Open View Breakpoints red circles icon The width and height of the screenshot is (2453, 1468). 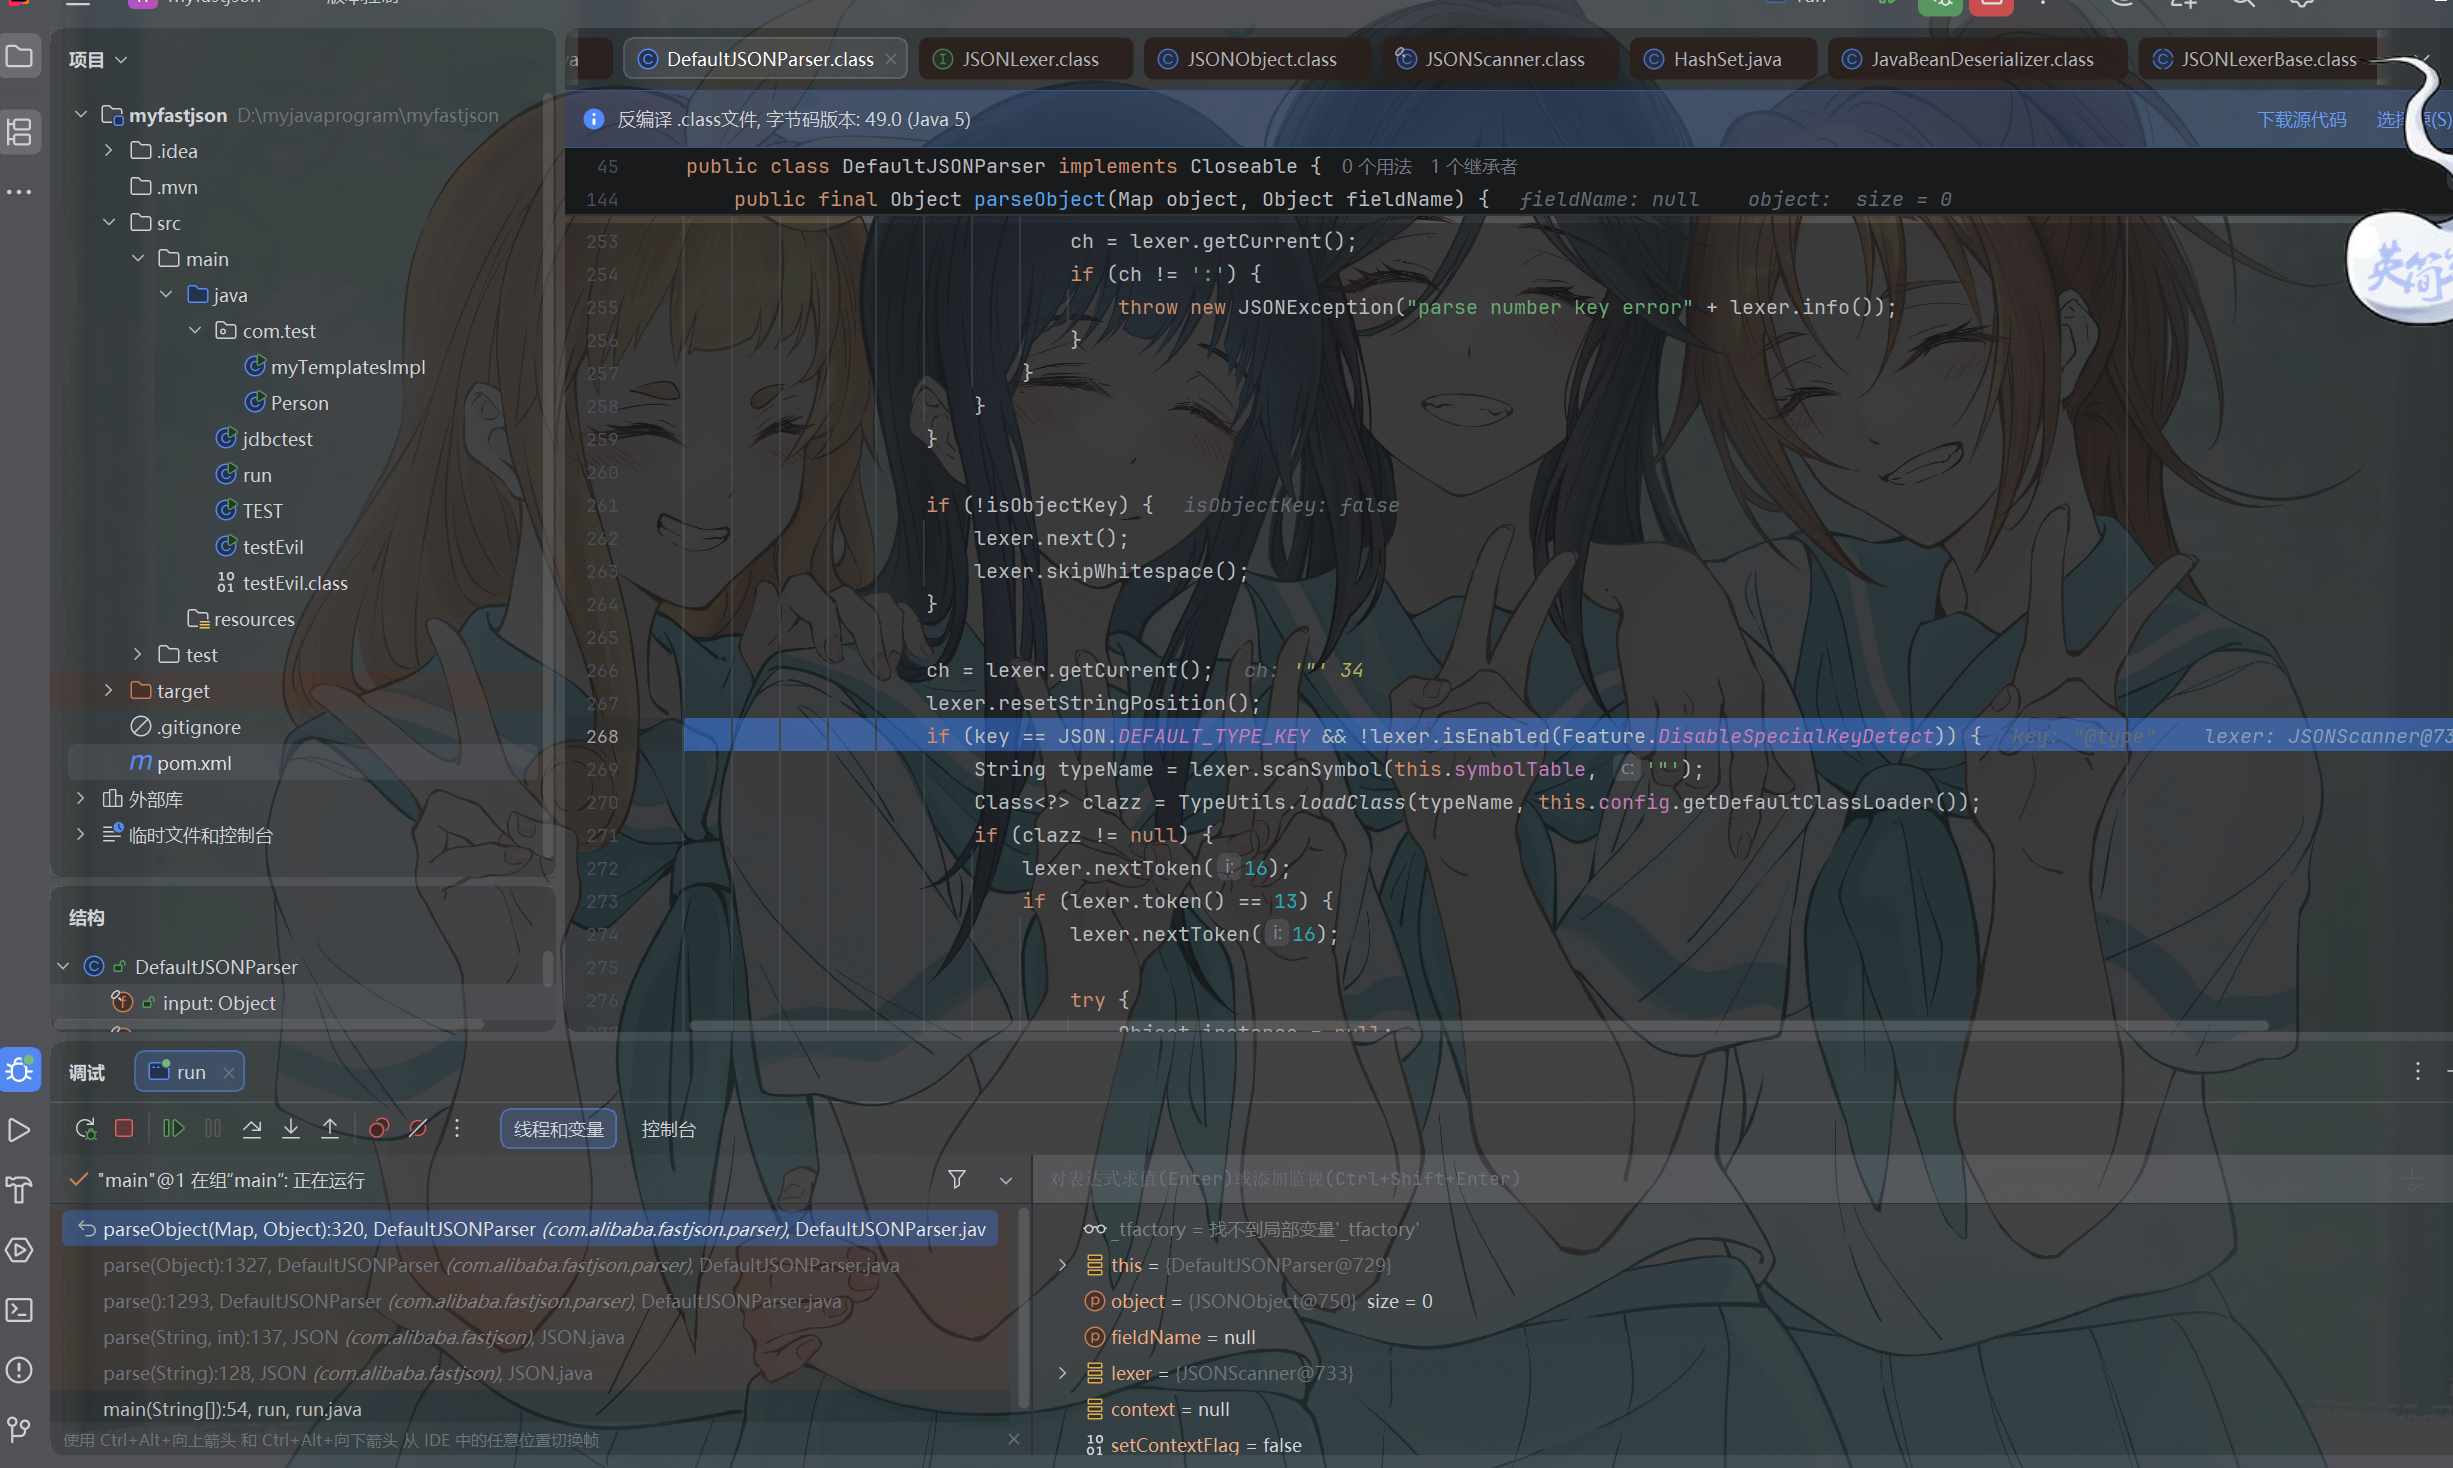click(379, 1129)
